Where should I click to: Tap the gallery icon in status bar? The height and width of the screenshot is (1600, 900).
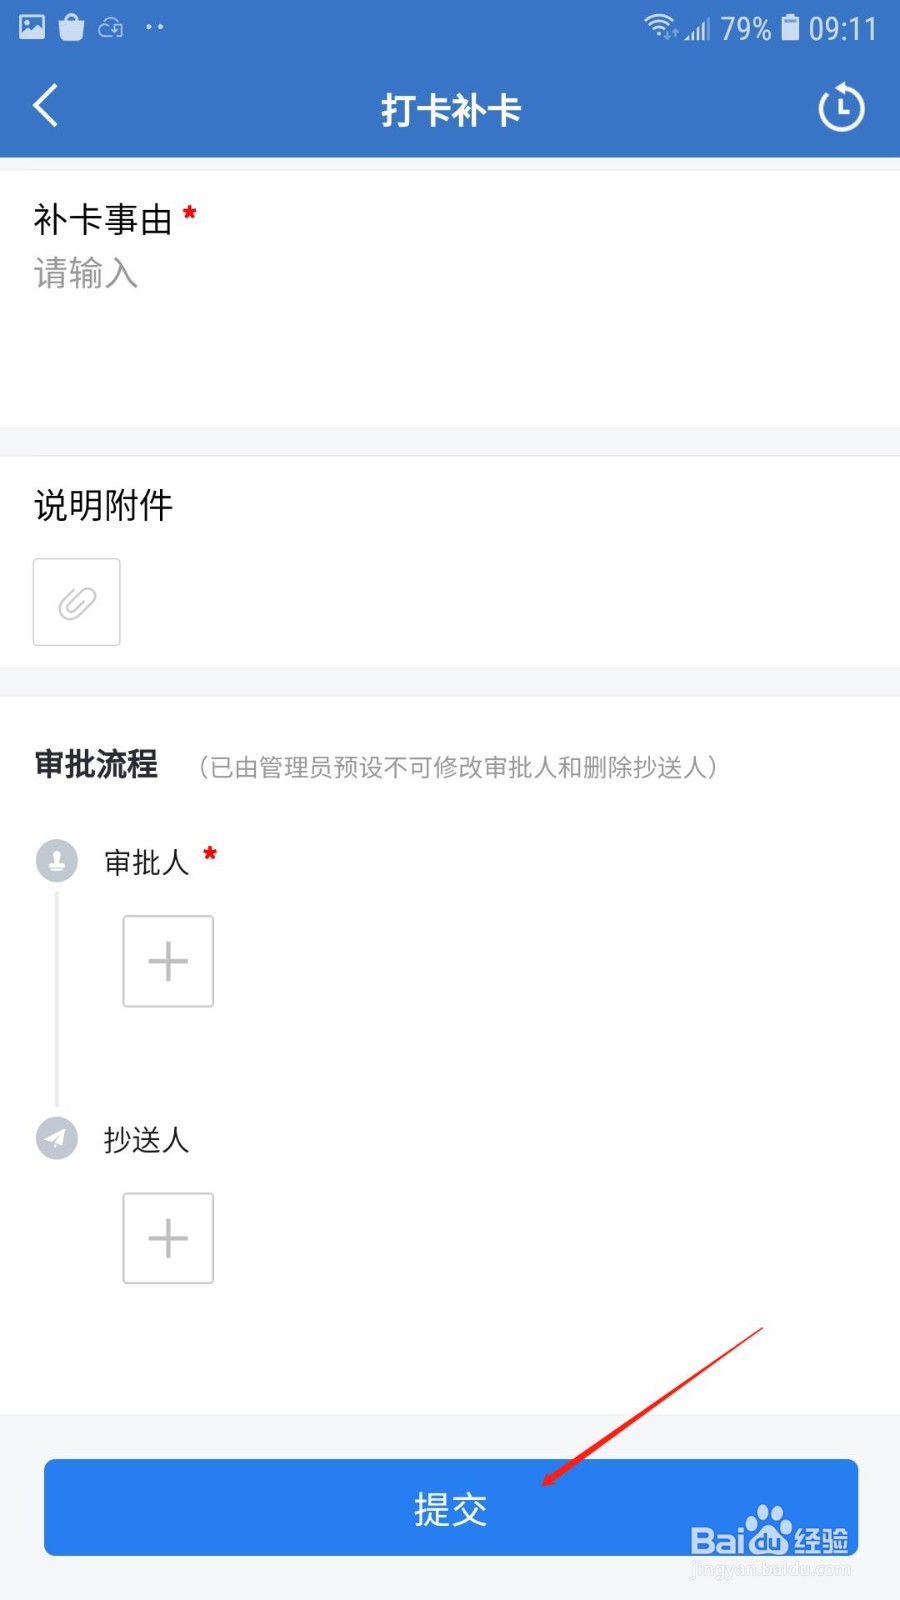(x=32, y=27)
